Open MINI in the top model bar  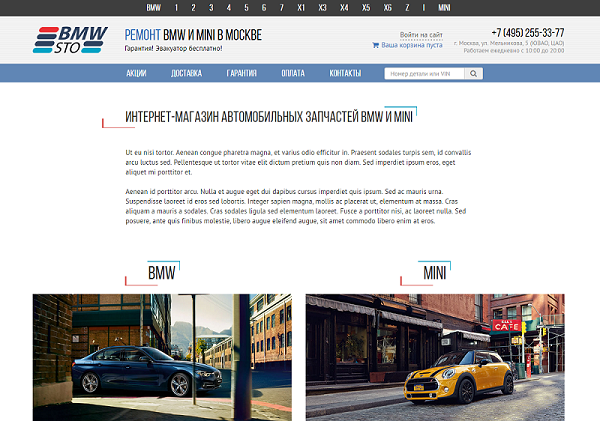click(x=444, y=8)
